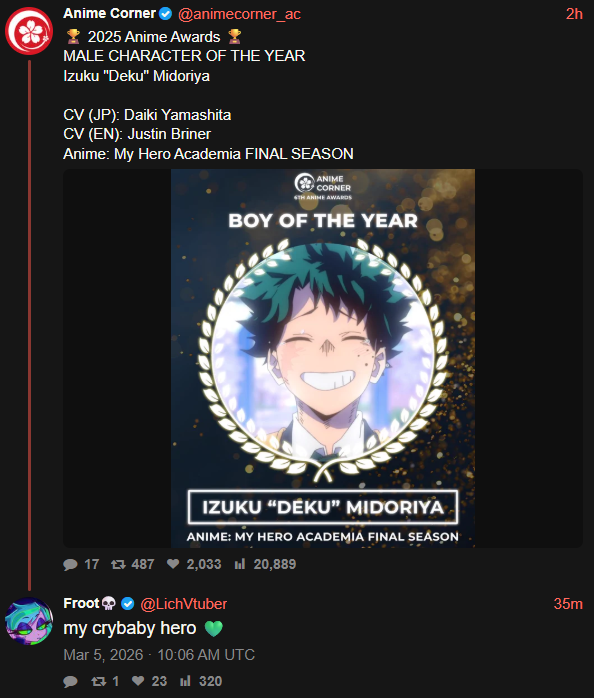594x698 pixels.
Task: Click the retweet icon showing 487
Action: (118, 564)
